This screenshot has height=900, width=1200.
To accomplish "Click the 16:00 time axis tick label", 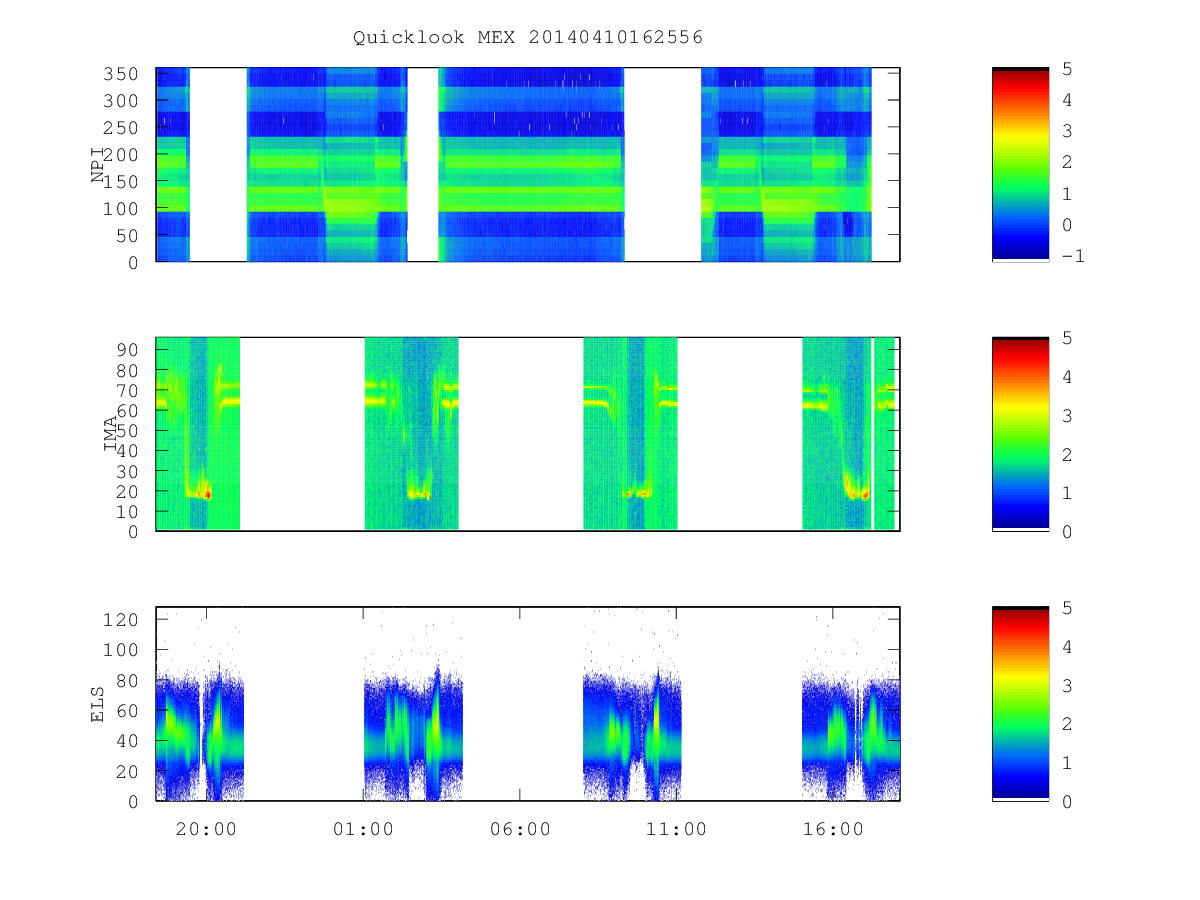I will point(833,829).
